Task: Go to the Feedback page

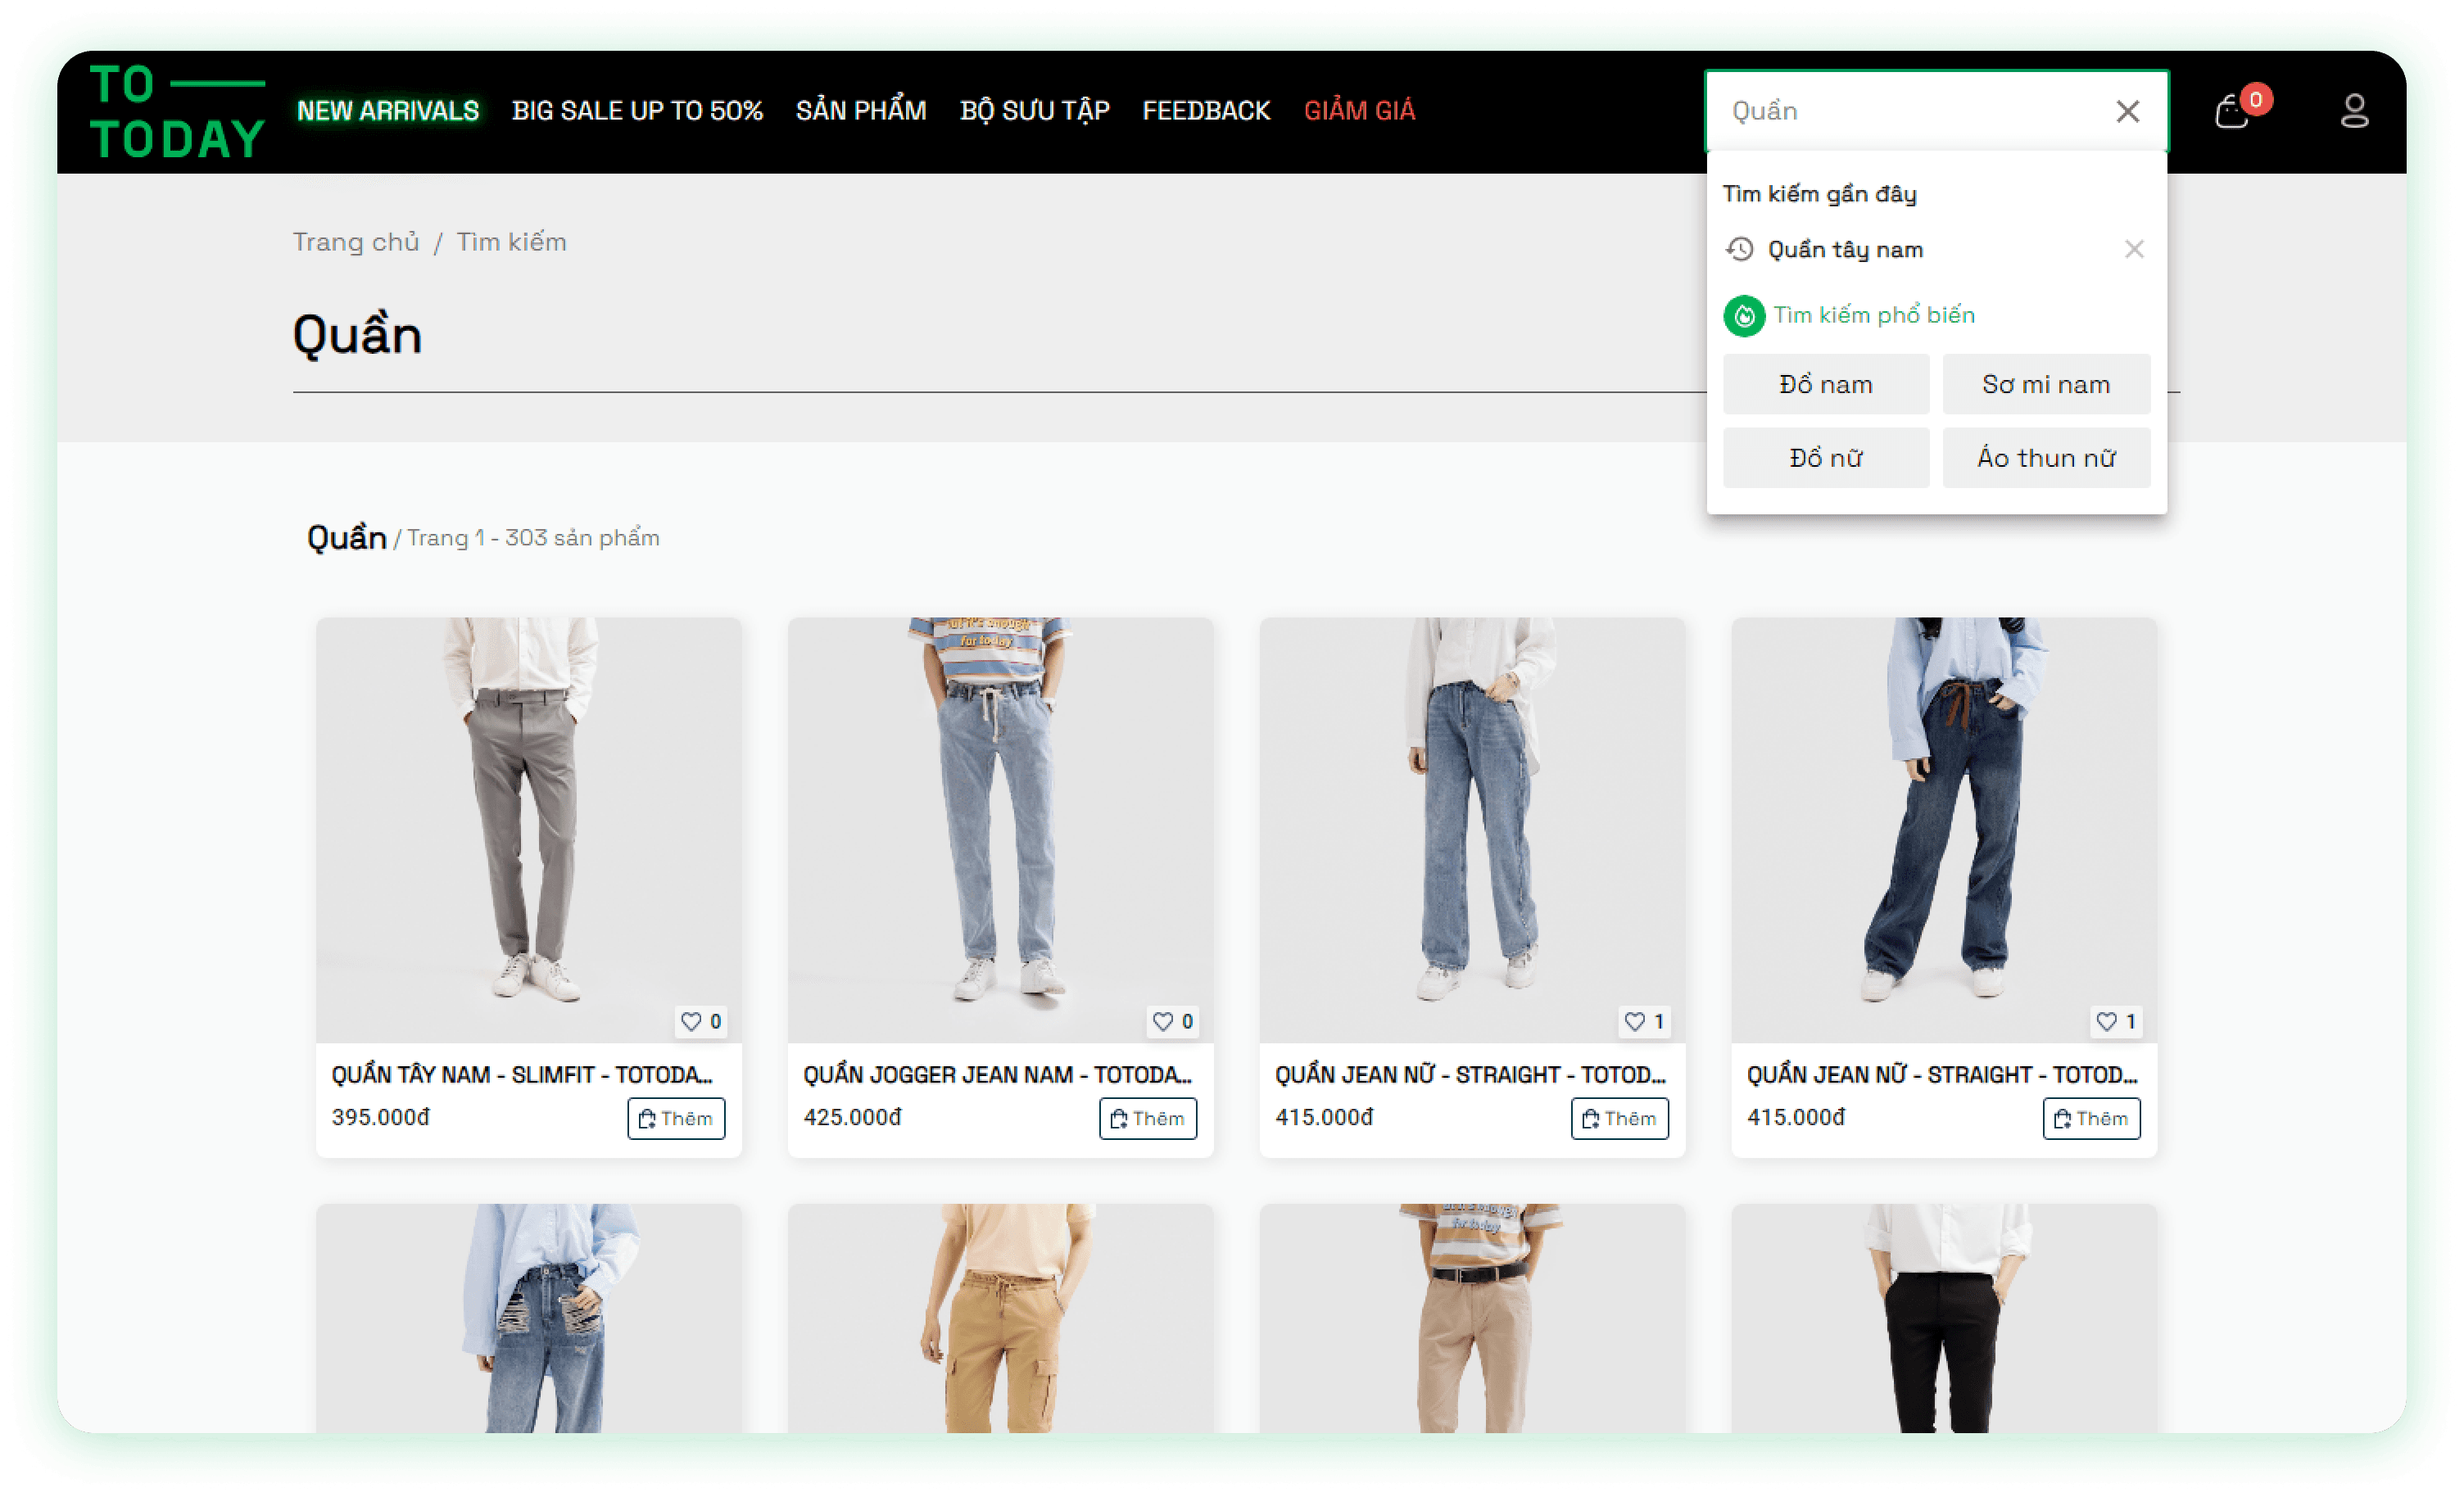Action: (x=1206, y=111)
